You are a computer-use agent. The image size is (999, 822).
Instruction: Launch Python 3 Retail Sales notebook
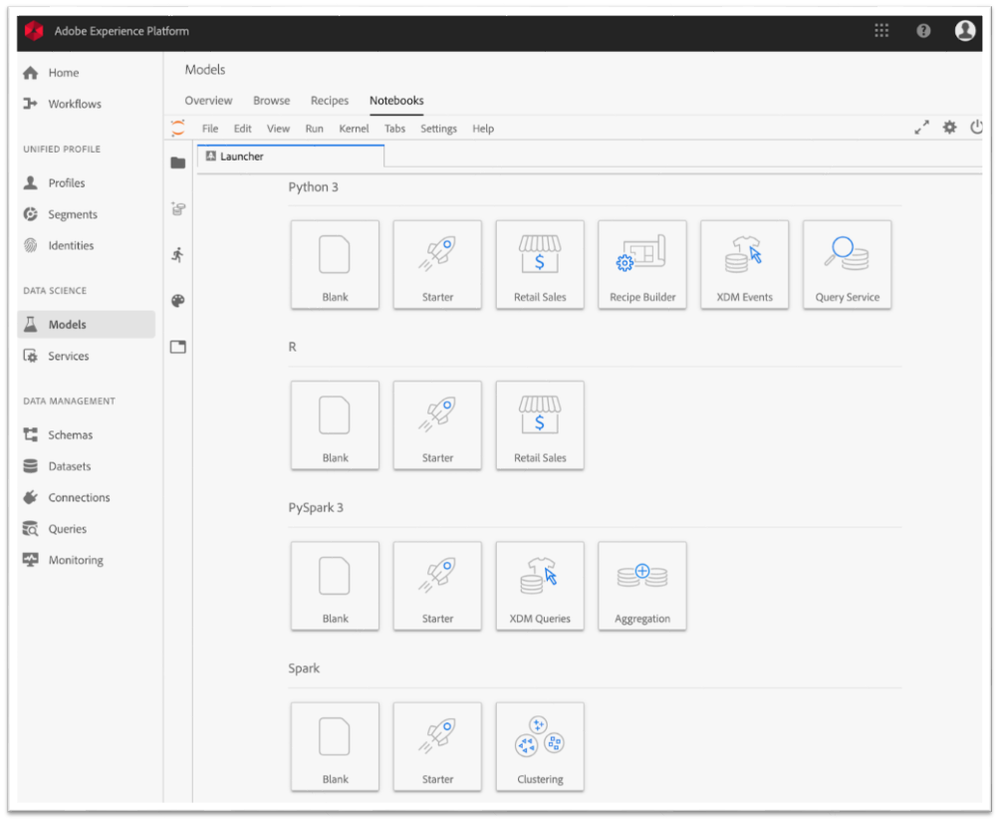[x=540, y=265]
